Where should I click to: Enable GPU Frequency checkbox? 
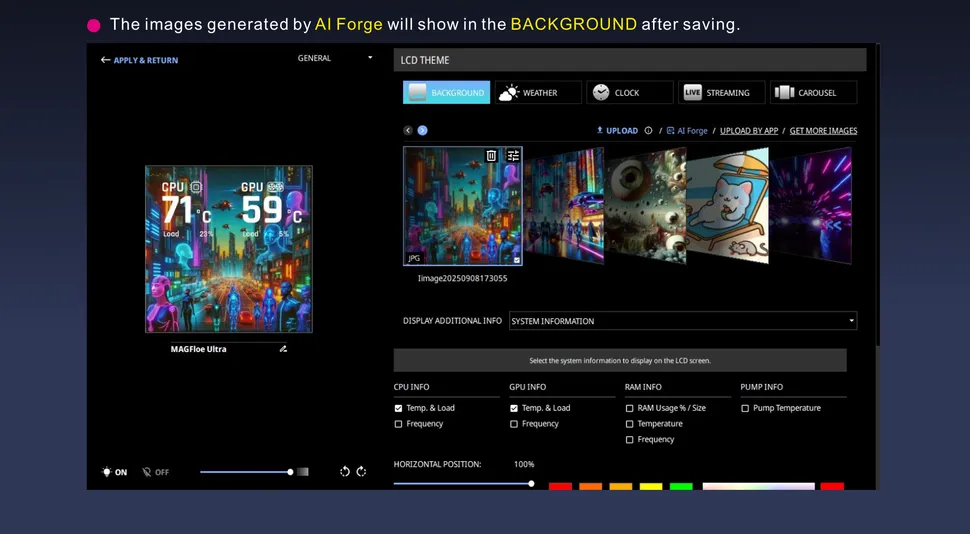pos(514,424)
